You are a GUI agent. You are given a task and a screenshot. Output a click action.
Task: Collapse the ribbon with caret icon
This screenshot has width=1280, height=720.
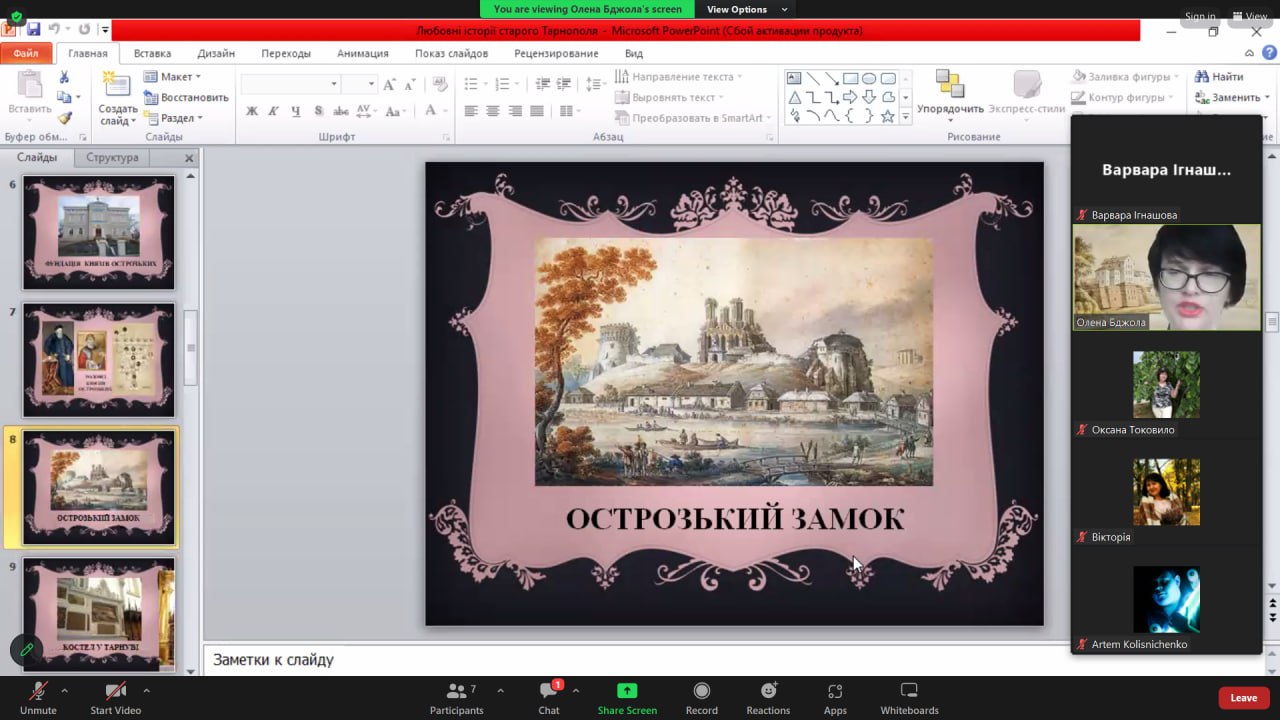(1251, 53)
